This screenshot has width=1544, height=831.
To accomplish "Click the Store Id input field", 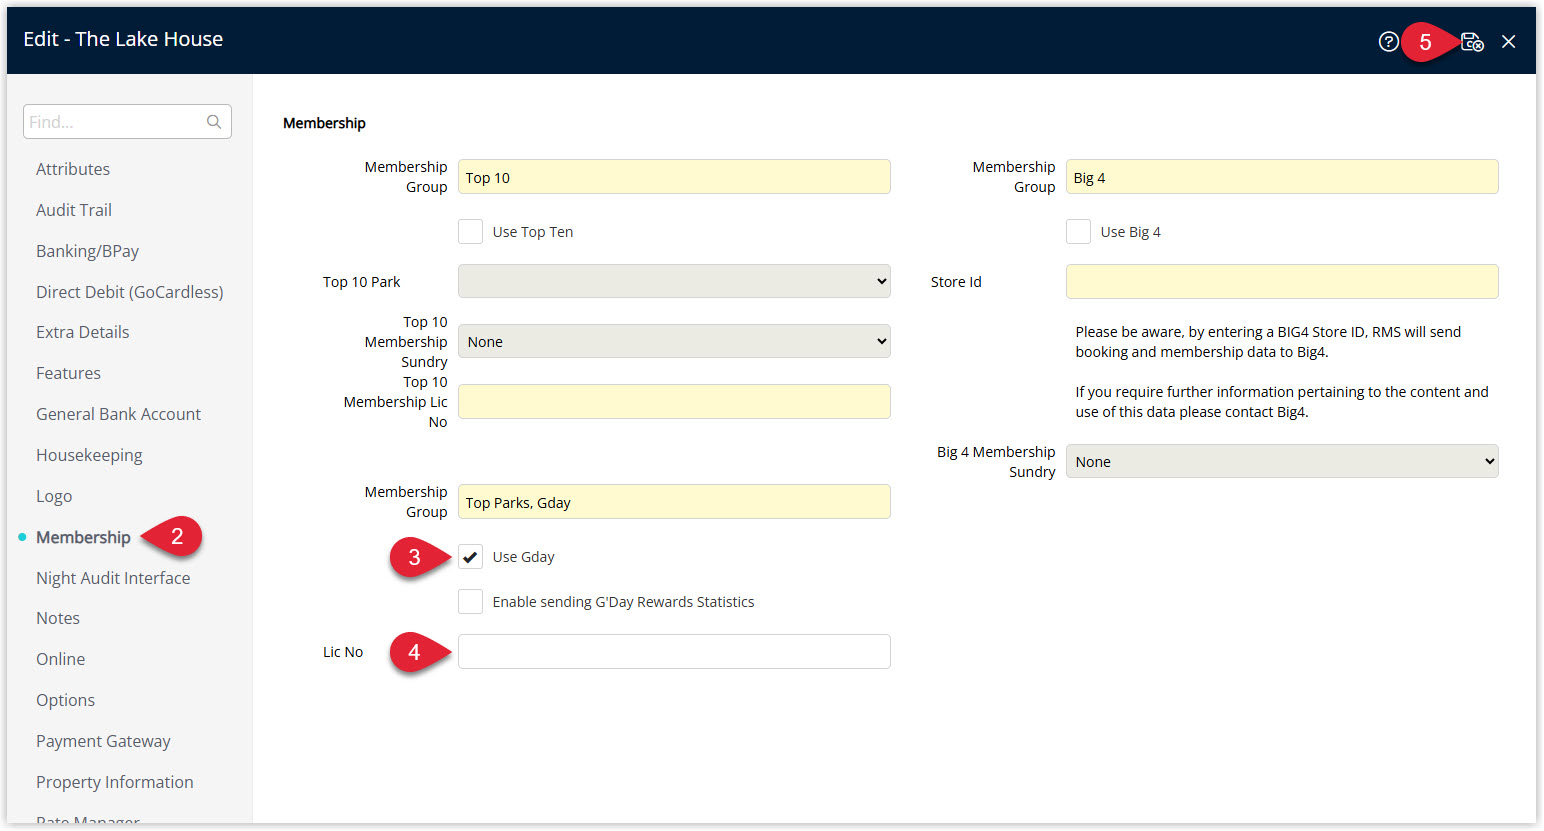I will coord(1282,281).
